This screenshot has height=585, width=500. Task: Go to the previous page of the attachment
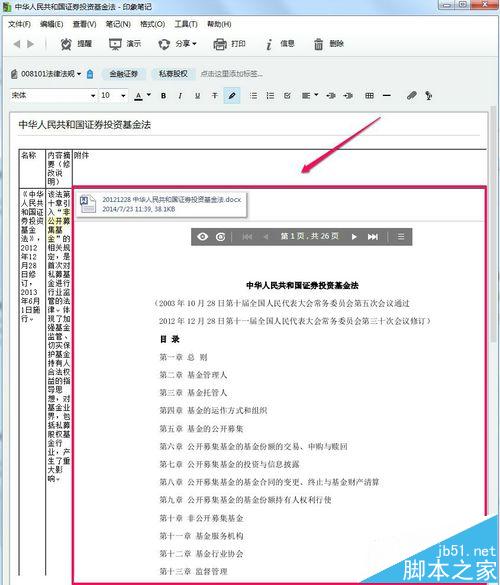tap(266, 237)
